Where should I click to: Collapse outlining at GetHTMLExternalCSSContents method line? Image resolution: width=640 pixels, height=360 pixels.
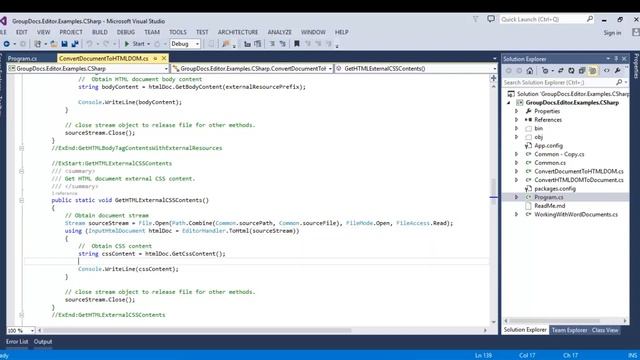(21, 200)
